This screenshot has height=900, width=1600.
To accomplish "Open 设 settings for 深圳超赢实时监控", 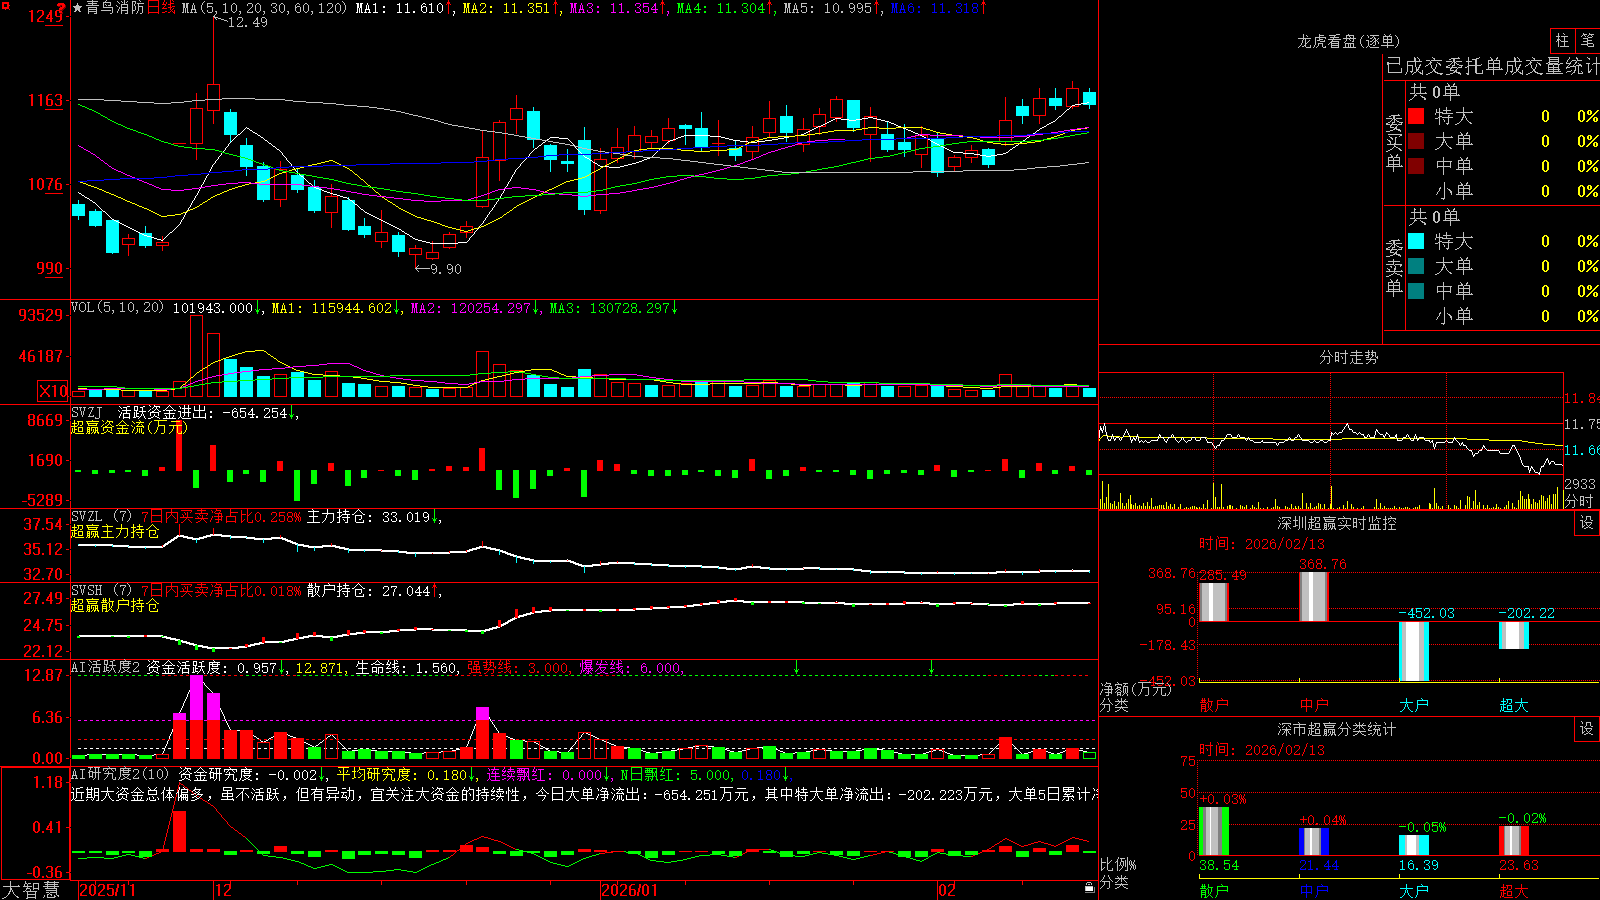I will [1587, 523].
